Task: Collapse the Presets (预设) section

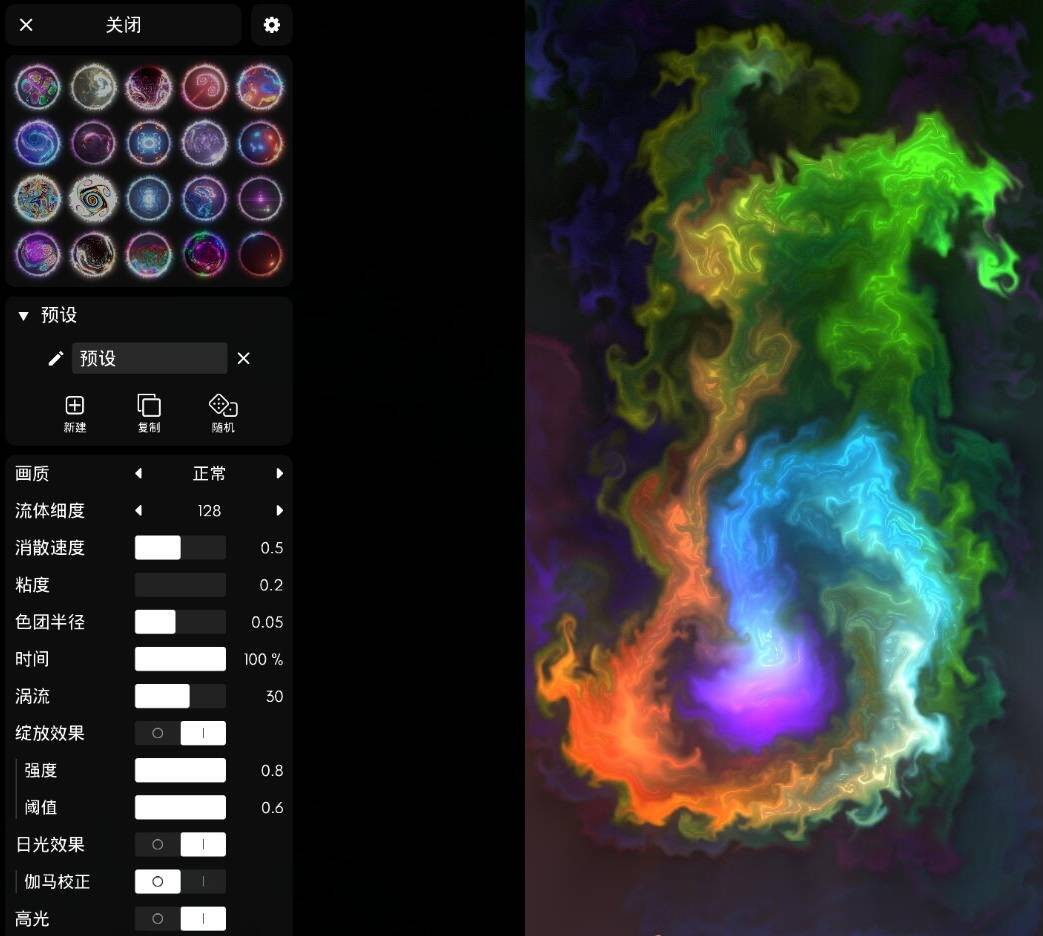Action: 24,316
